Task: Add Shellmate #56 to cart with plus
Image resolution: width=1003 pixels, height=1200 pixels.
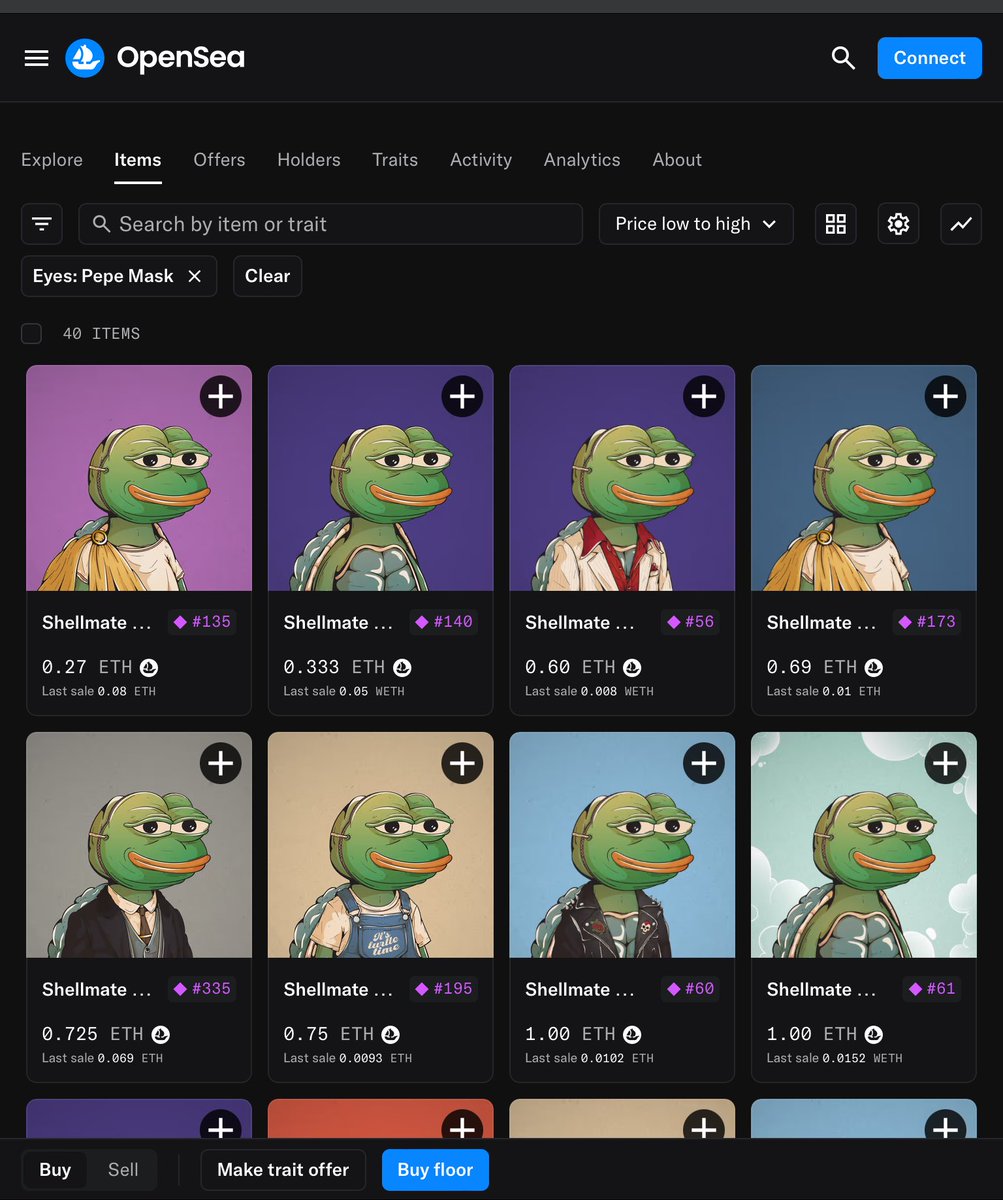Action: 704,397
